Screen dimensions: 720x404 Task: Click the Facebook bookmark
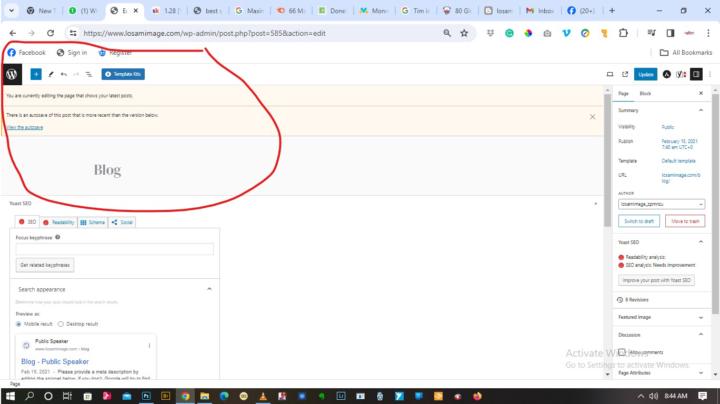[27, 53]
